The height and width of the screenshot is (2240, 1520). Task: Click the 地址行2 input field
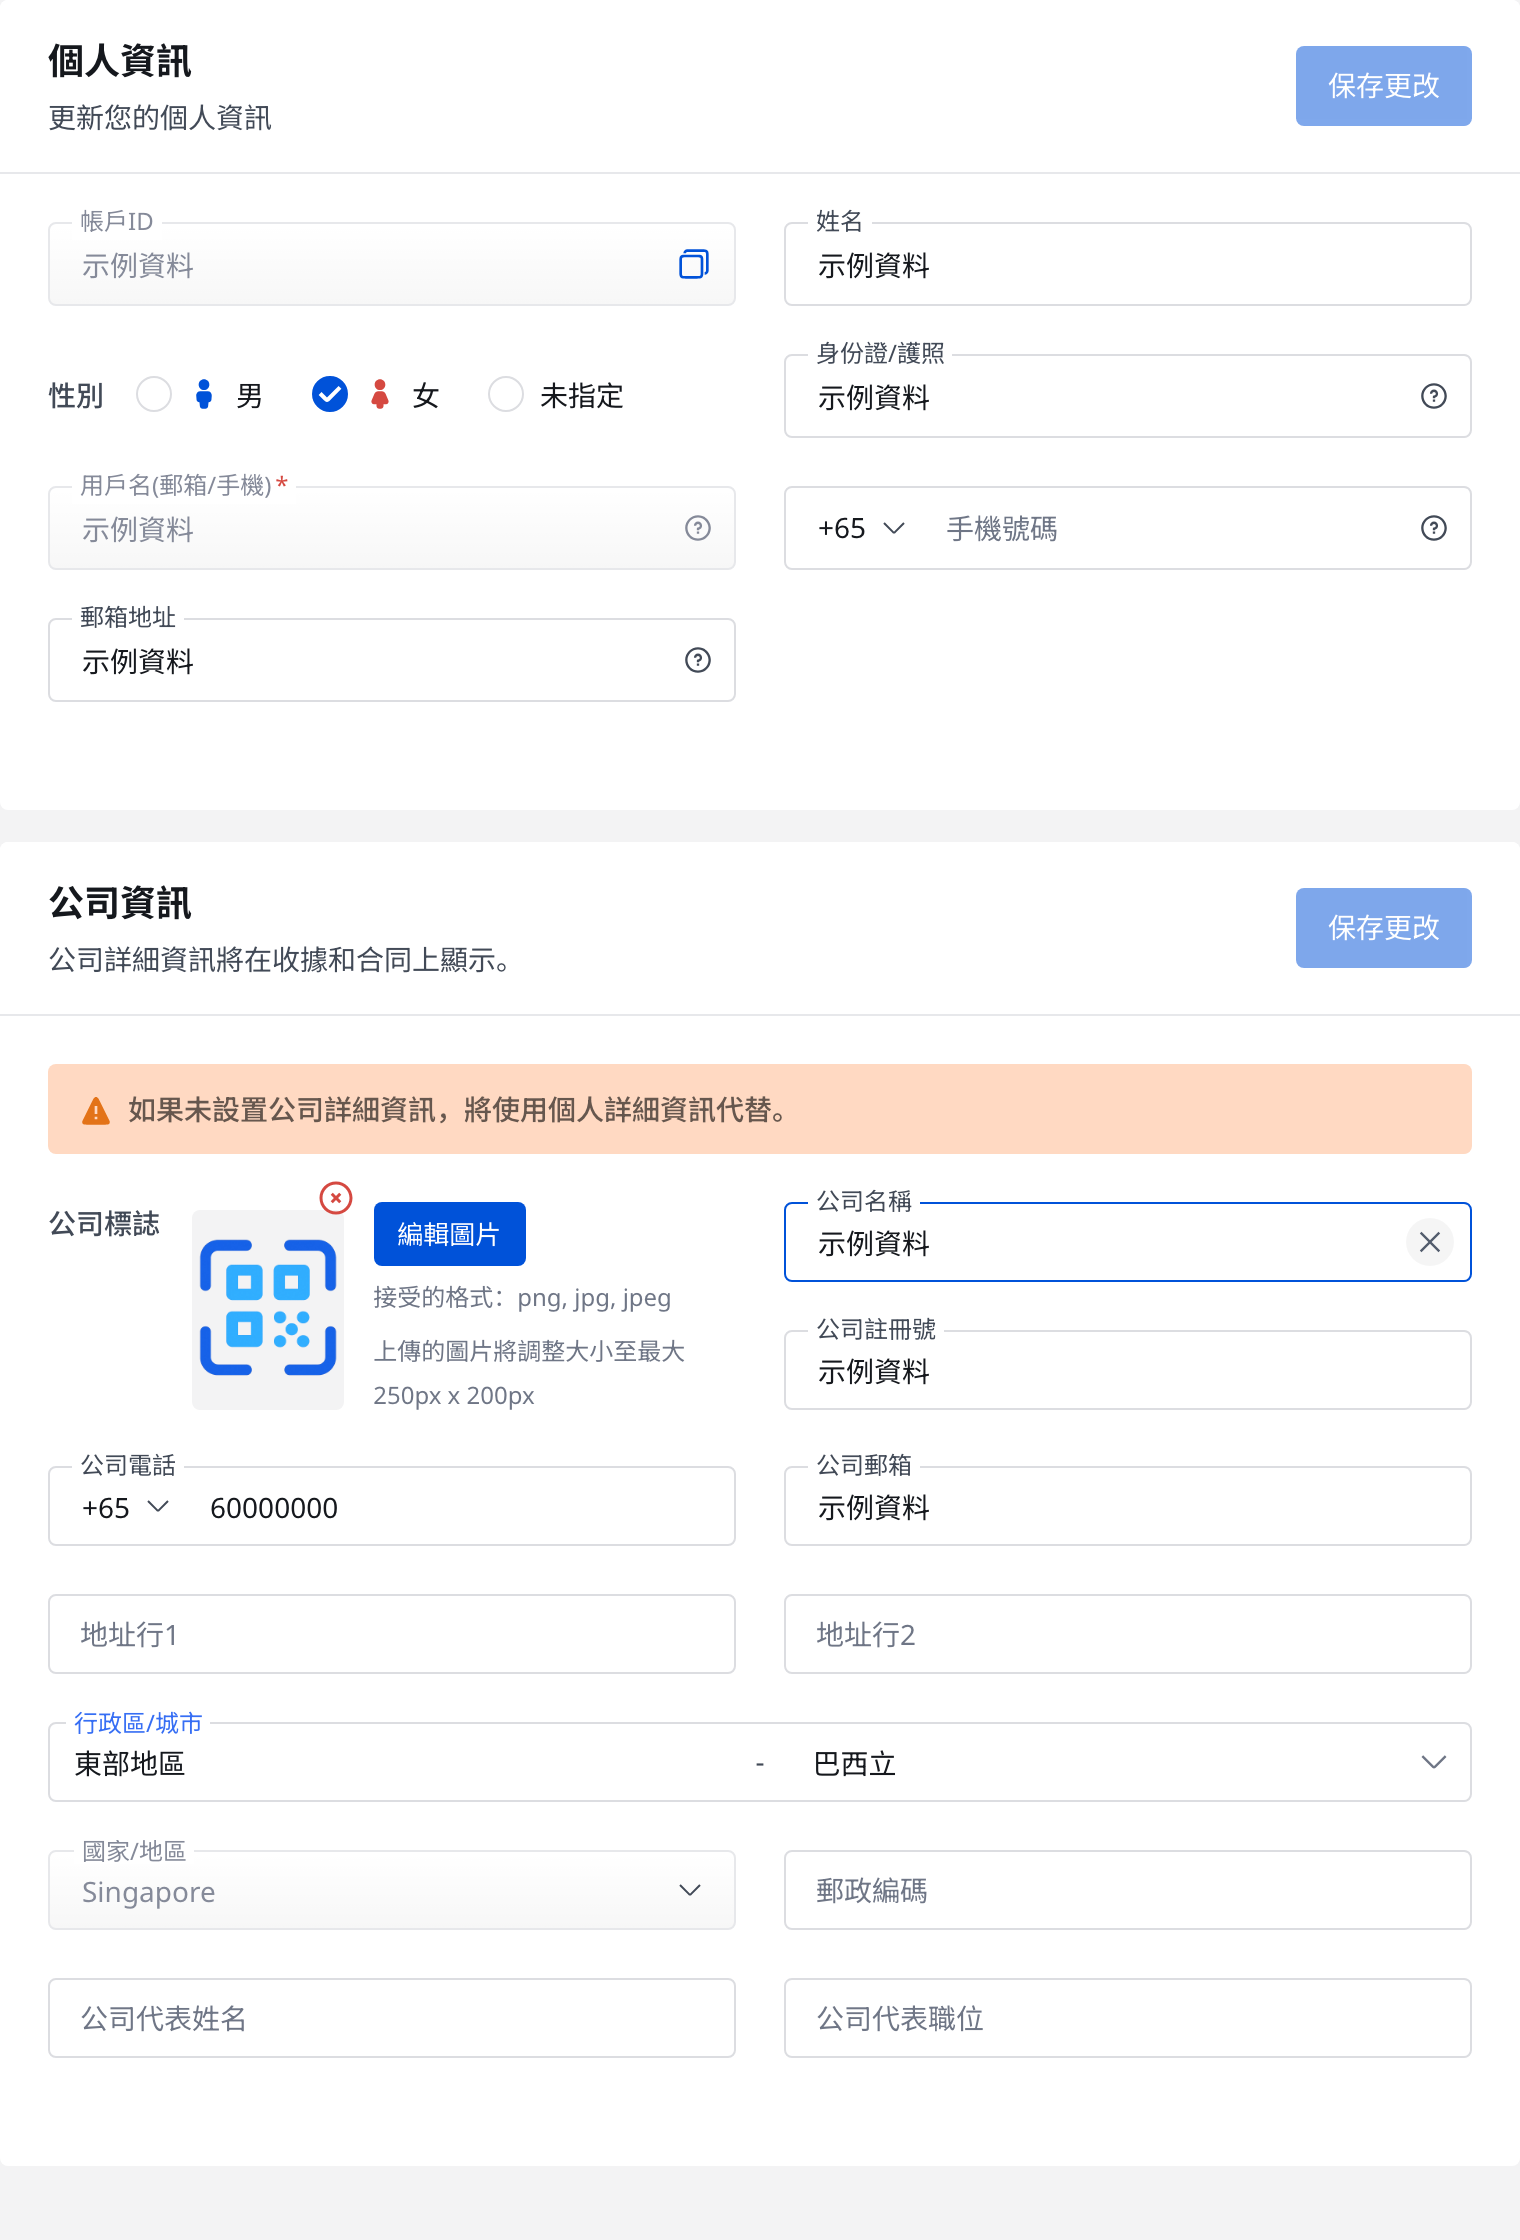coord(1128,1634)
